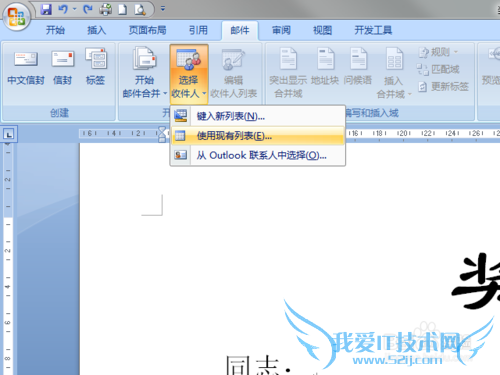Save the document from quick access toolbar
The height and width of the screenshot is (375, 500).
(46, 9)
